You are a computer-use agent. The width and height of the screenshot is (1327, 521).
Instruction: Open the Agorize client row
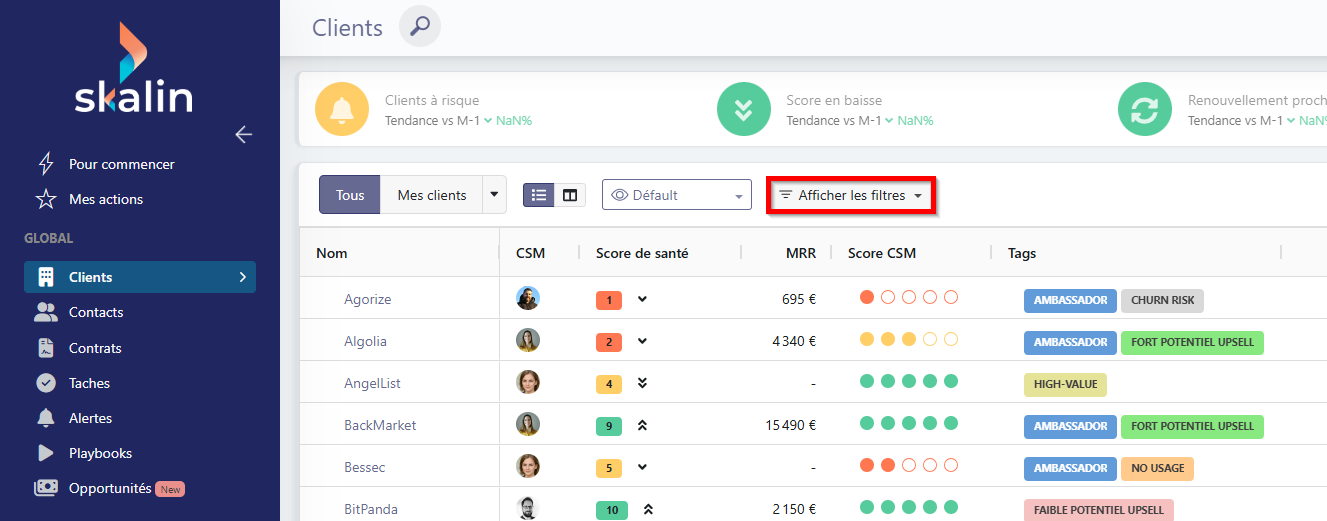[367, 299]
